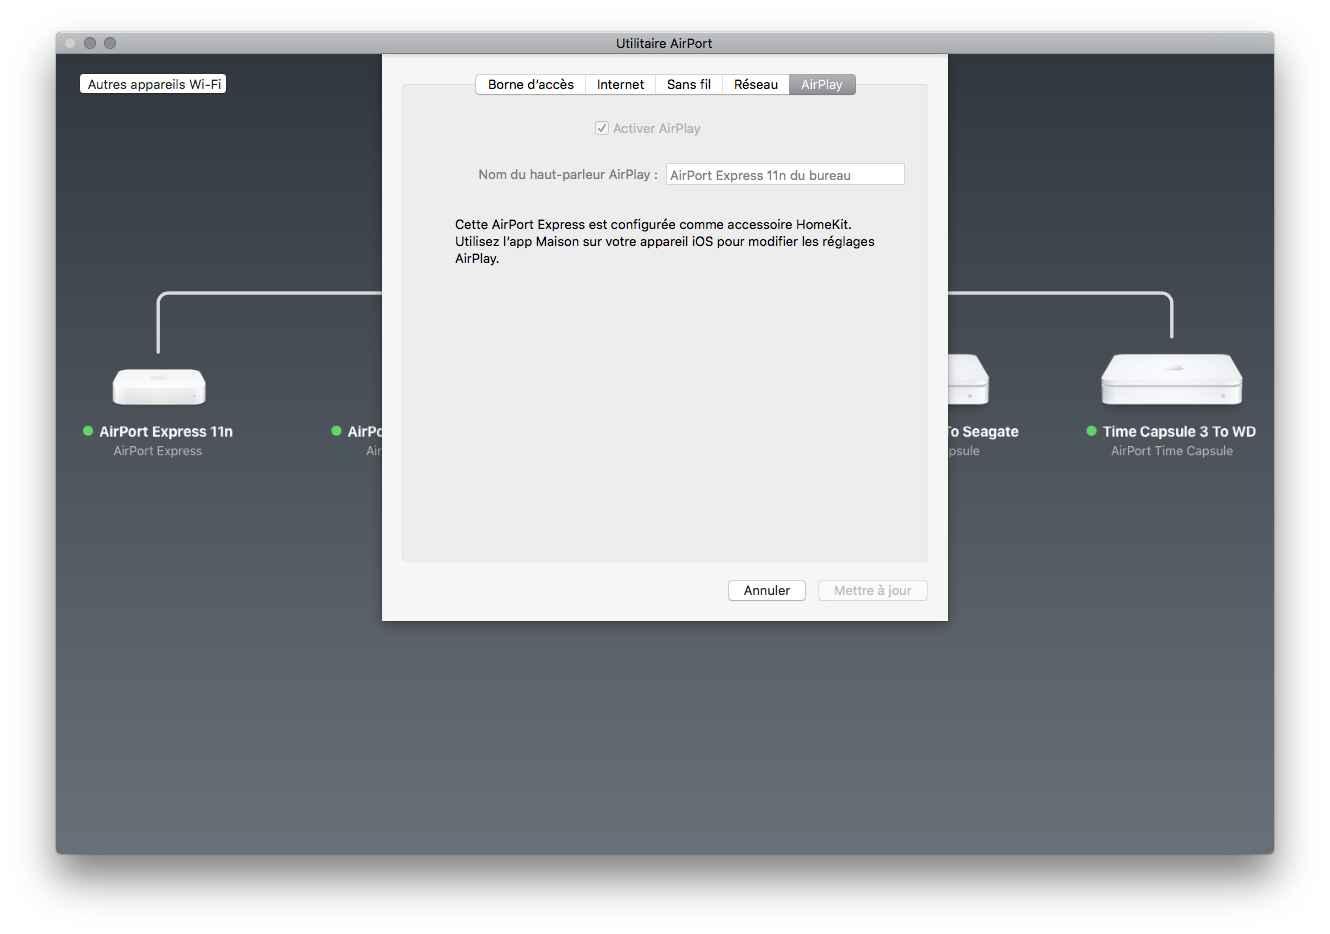Minimize the Utilitaire AirPort window
The height and width of the screenshot is (934, 1330).
(x=90, y=43)
